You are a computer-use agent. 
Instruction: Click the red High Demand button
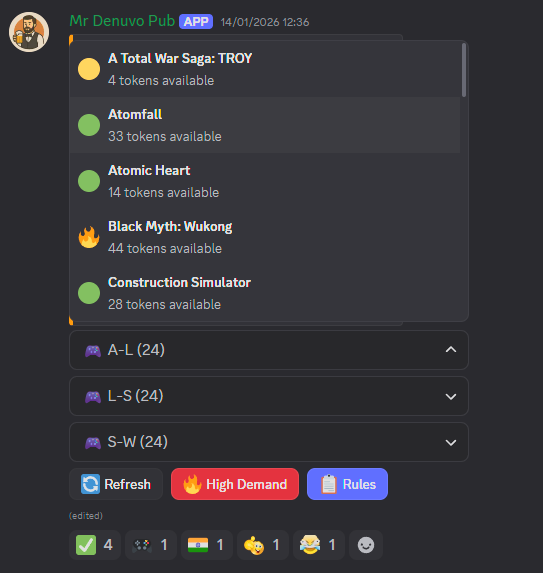(235, 484)
